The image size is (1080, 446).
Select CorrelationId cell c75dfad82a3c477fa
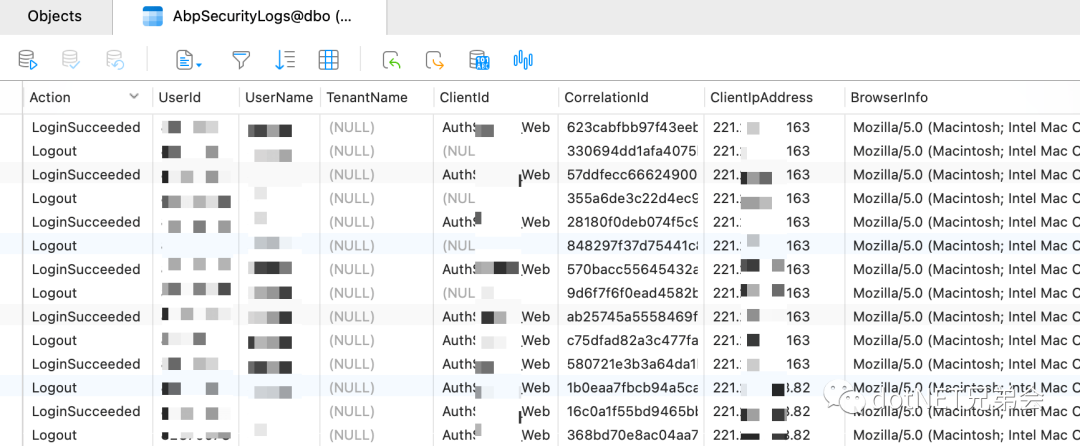click(632, 340)
